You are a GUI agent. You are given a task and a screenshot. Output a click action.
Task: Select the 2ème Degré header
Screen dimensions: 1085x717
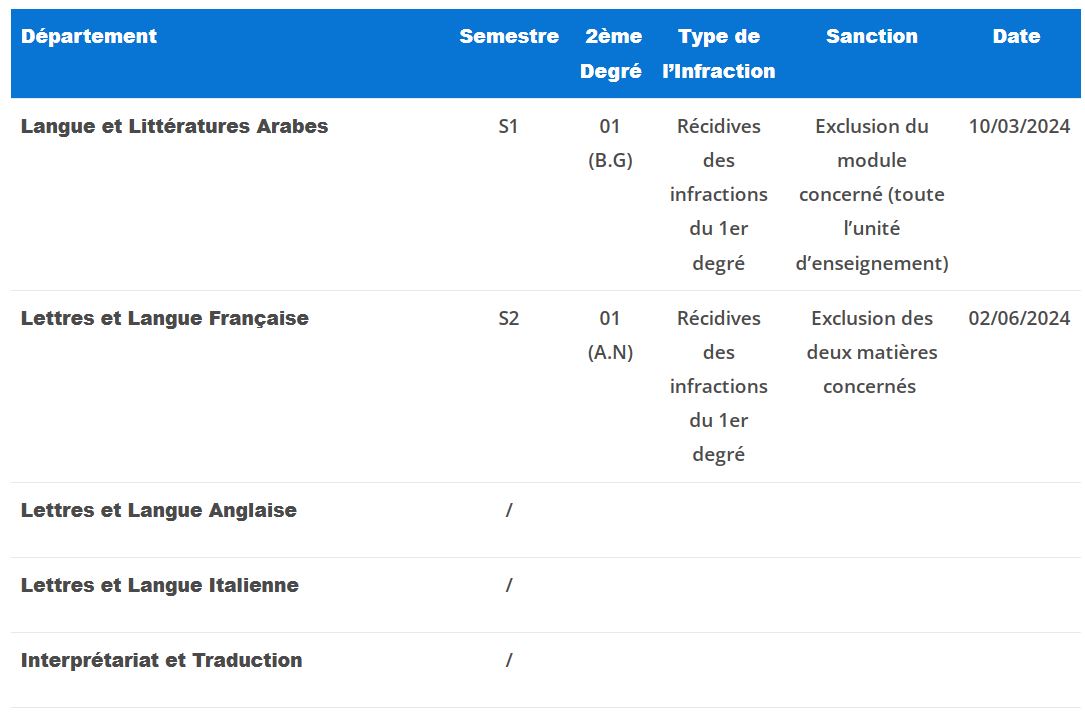[610, 53]
